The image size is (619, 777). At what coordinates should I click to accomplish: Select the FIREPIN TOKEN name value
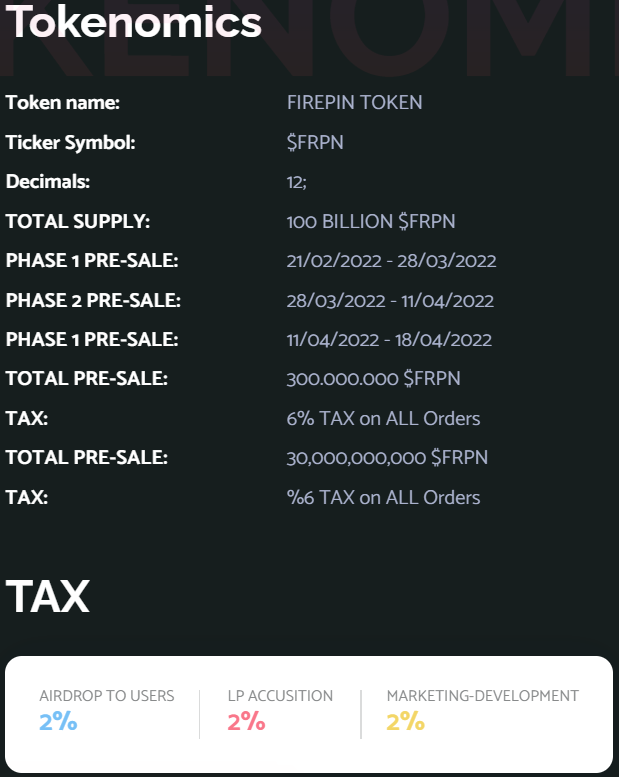pos(354,103)
